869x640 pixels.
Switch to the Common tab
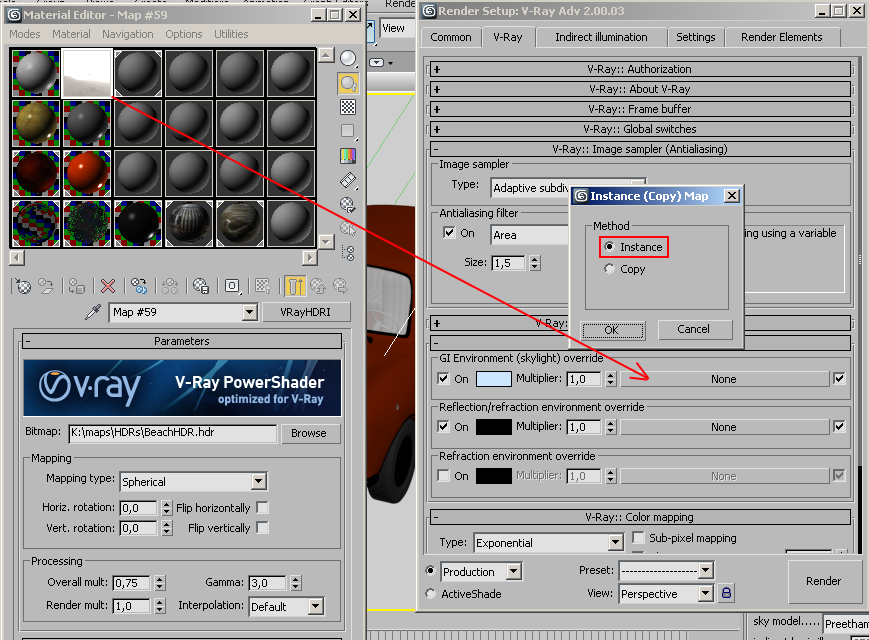(451, 37)
